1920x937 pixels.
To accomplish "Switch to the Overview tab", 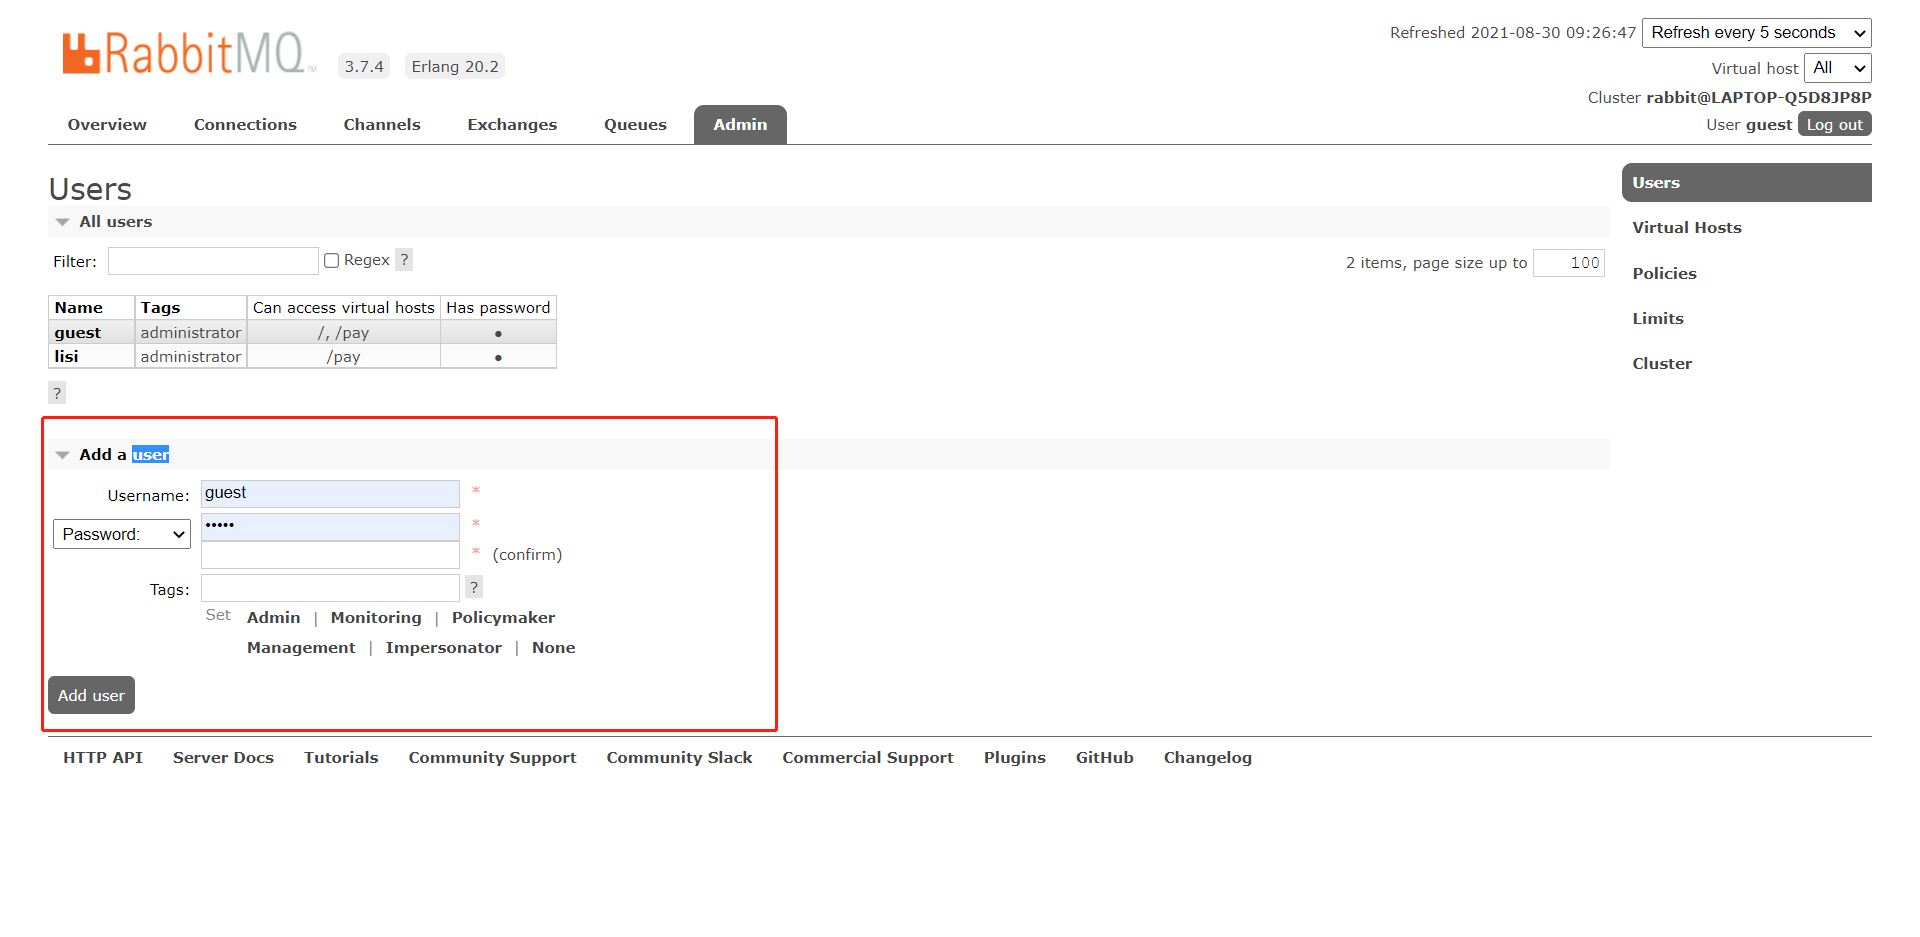I will (x=107, y=125).
